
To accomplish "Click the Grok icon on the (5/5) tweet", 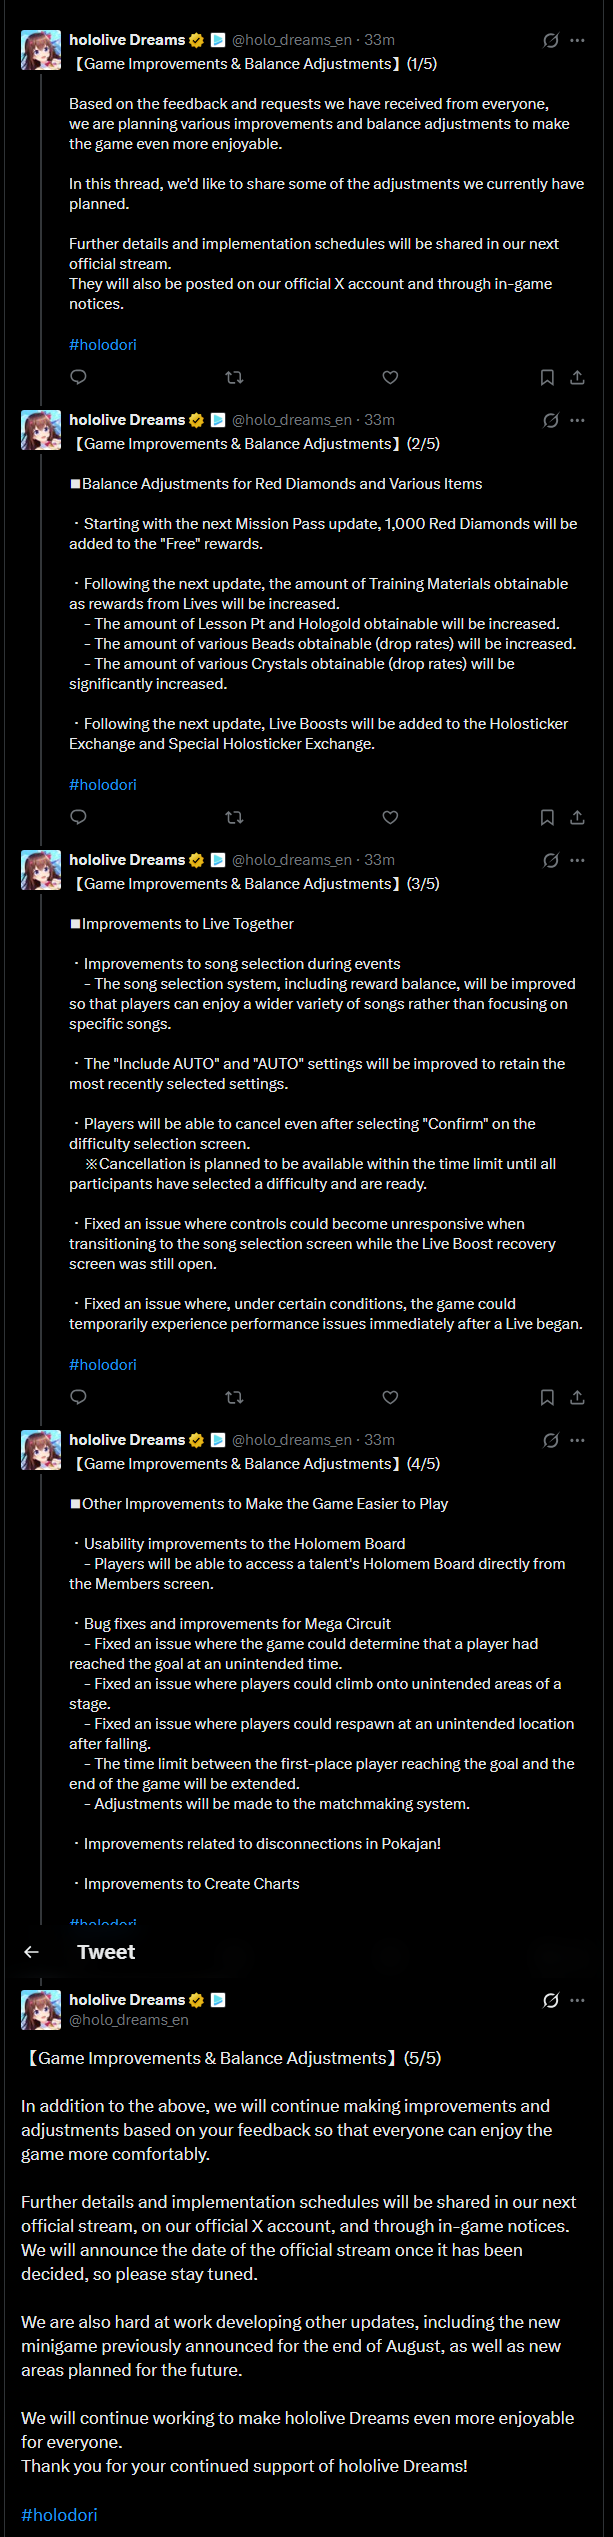I will point(550,2000).
